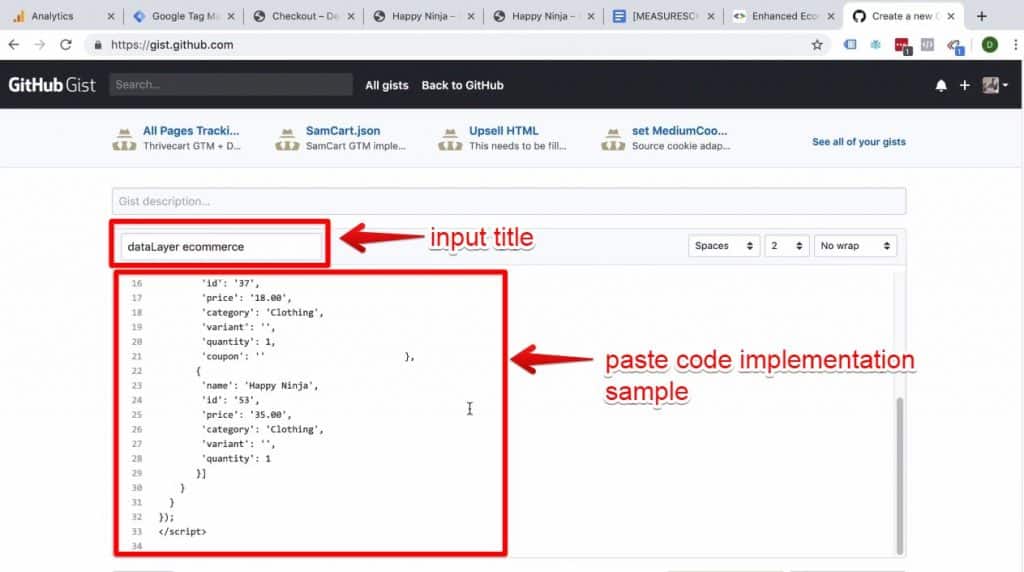The image size is (1024, 572).
Task: Close the Analytics tab
Action: tap(110, 16)
